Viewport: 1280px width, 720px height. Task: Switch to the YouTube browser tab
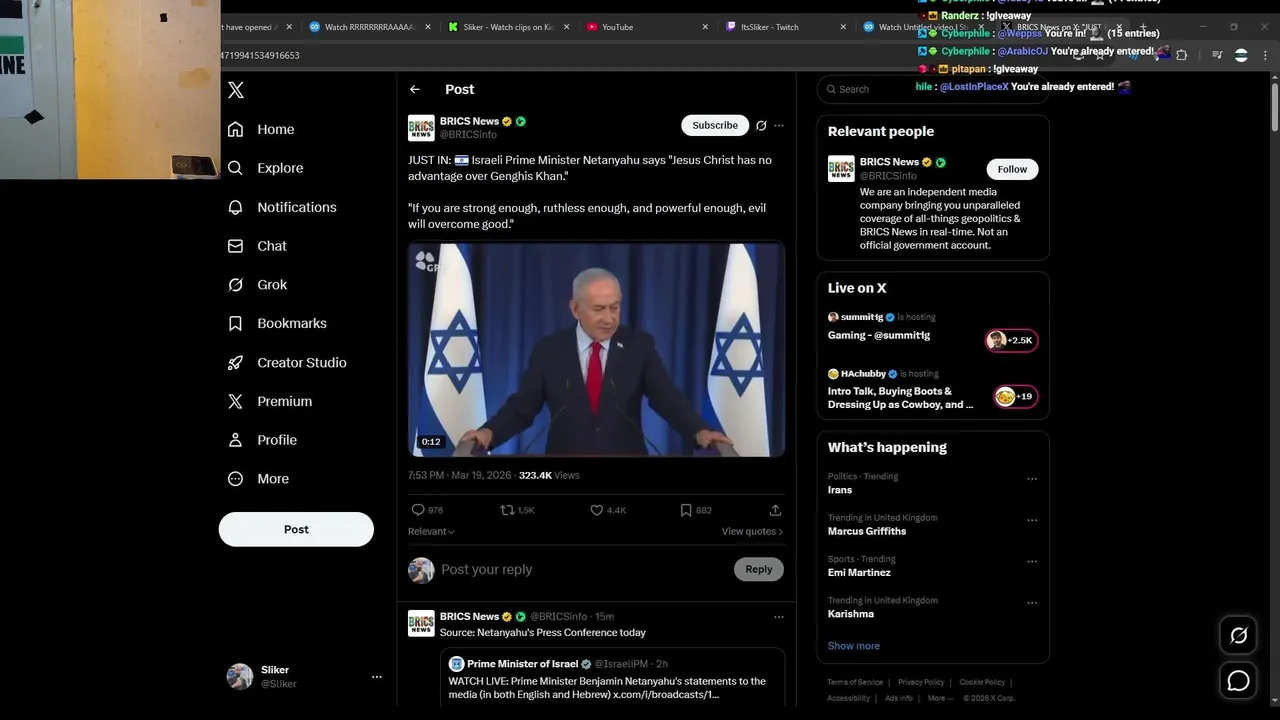click(648, 27)
